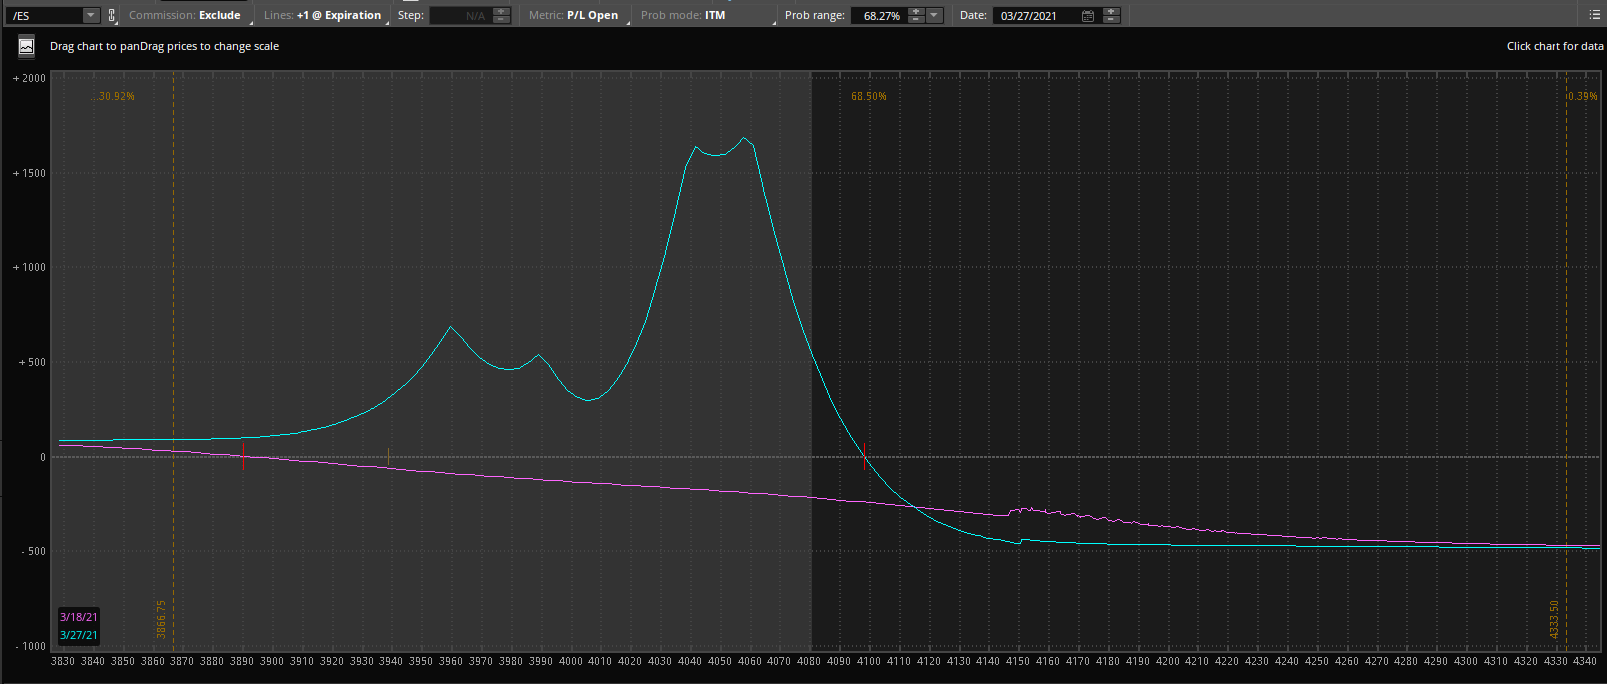Open the list menu icon at top right
Image resolution: width=1607 pixels, height=684 pixels.
[1594, 15]
